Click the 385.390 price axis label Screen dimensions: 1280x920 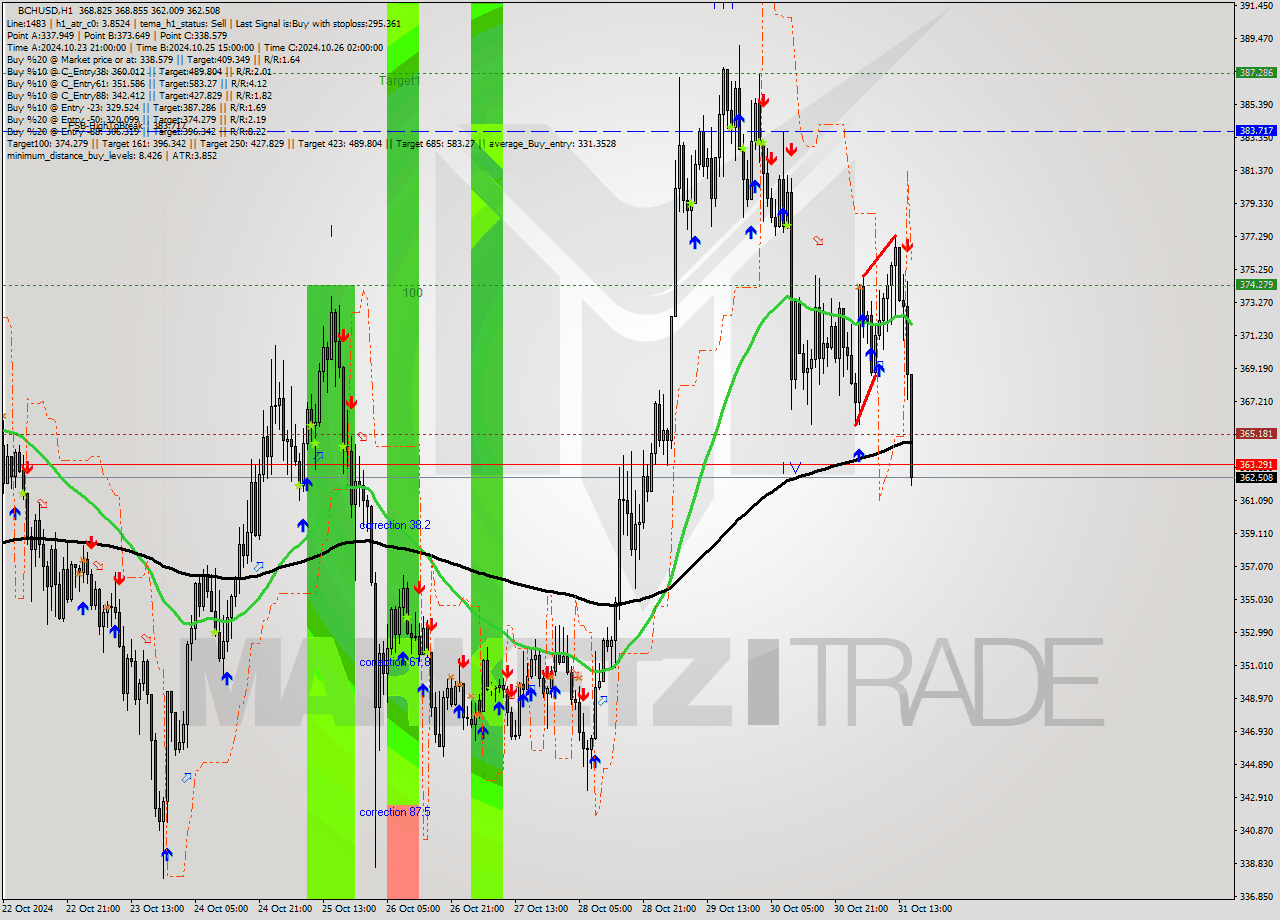(x=1256, y=105)
